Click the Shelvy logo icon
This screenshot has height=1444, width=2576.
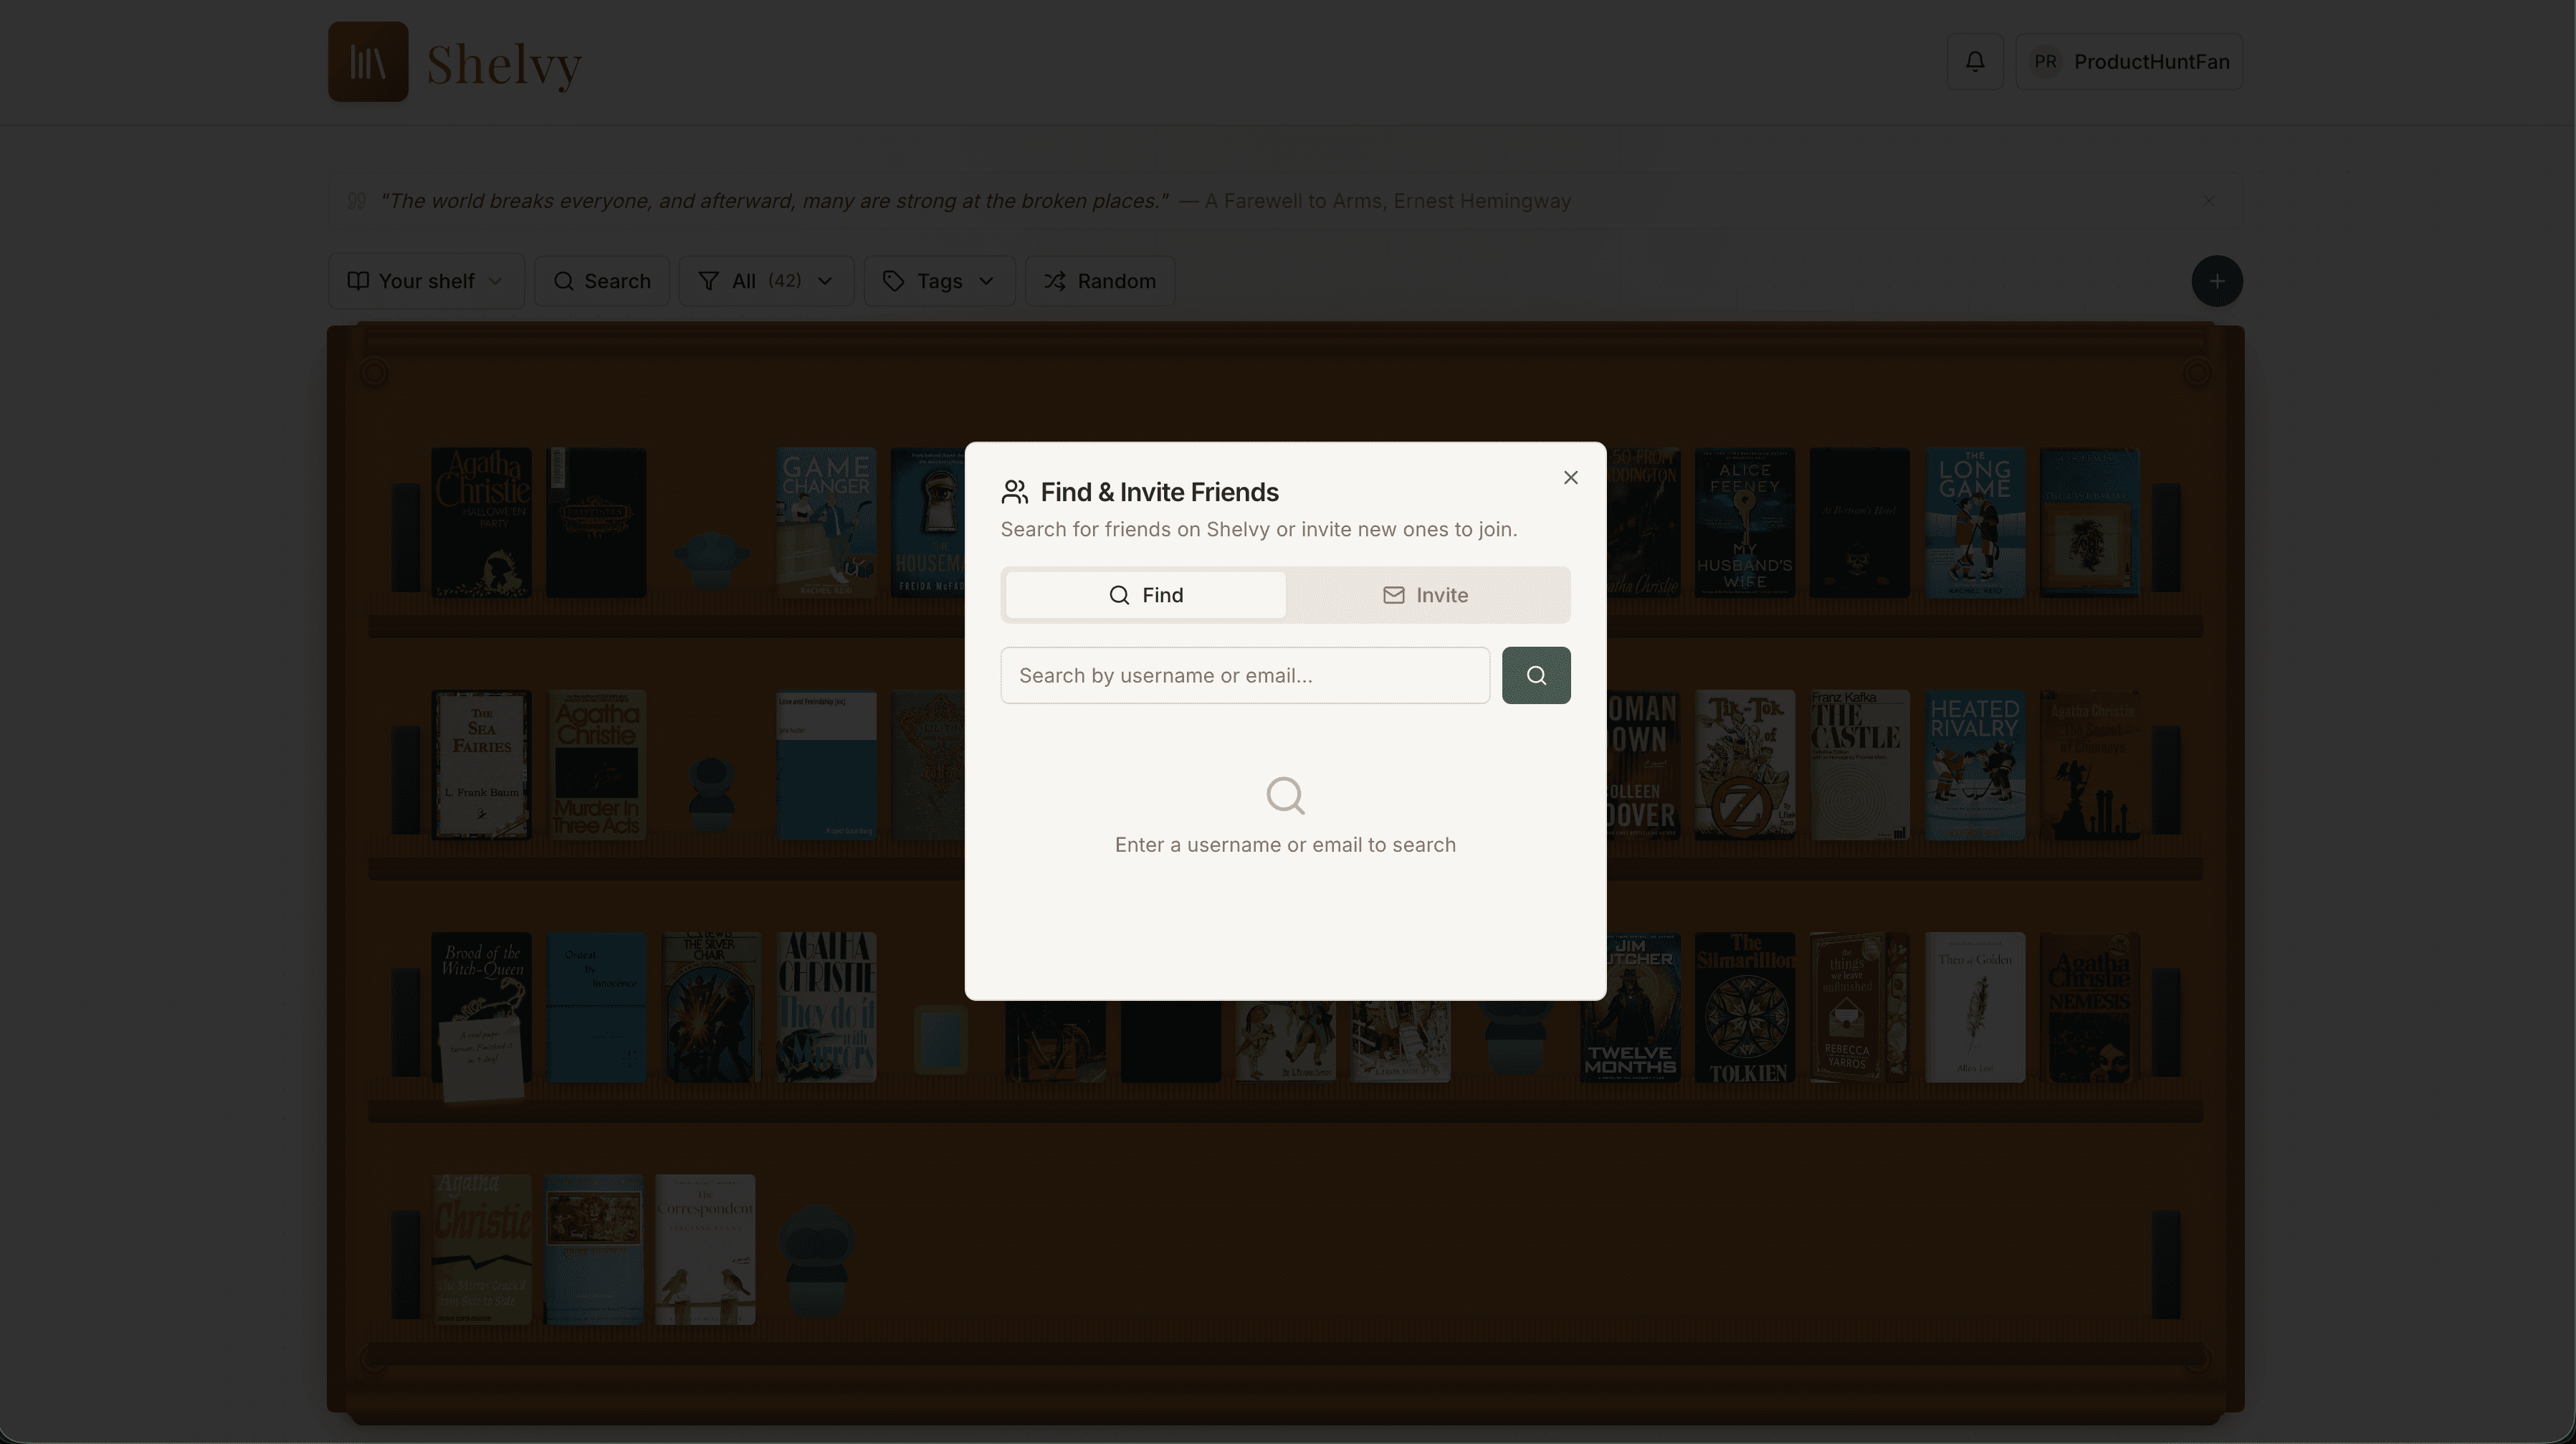click(367, 61)
